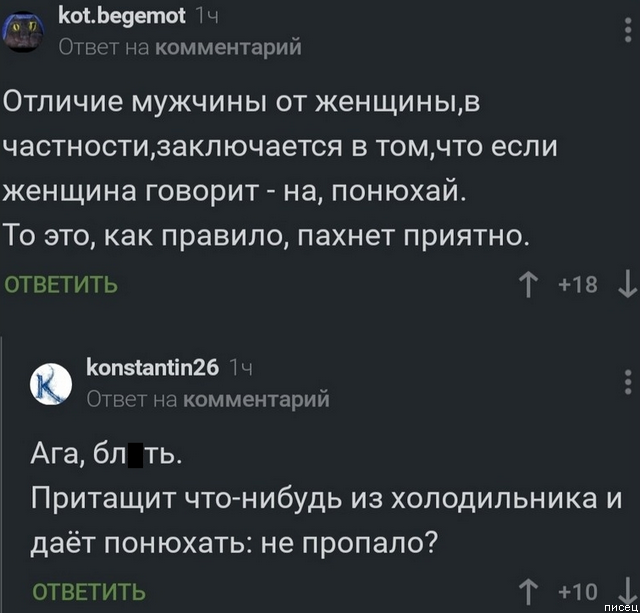The image size is (640, 613).
Task: Click the +18 rating counter
Action: point(578,285)
